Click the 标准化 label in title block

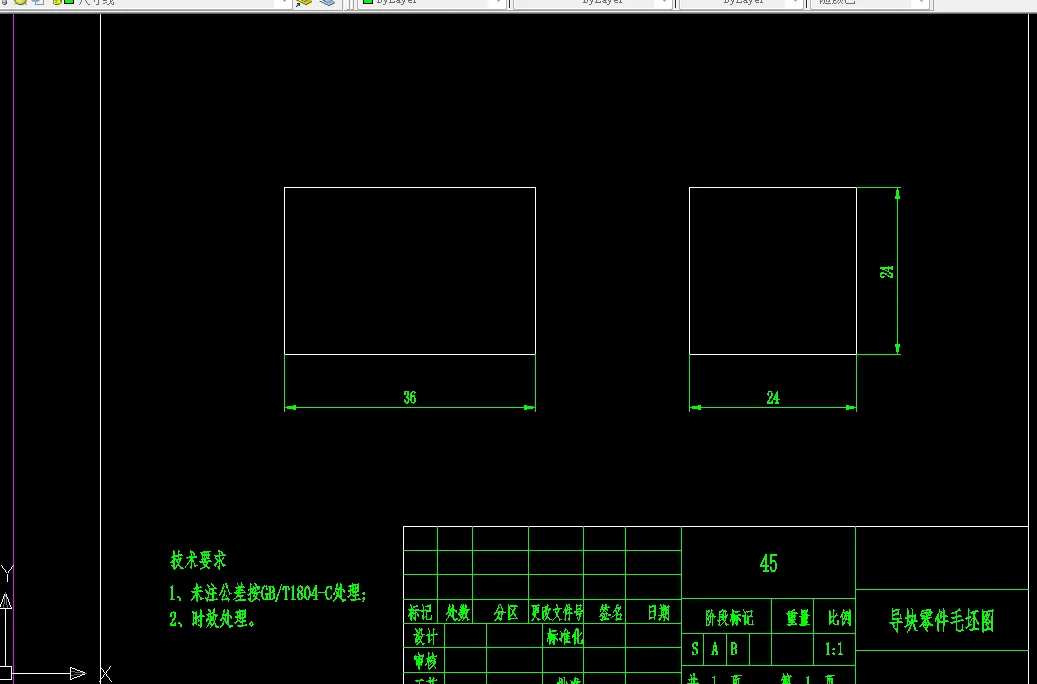(564, 636)
